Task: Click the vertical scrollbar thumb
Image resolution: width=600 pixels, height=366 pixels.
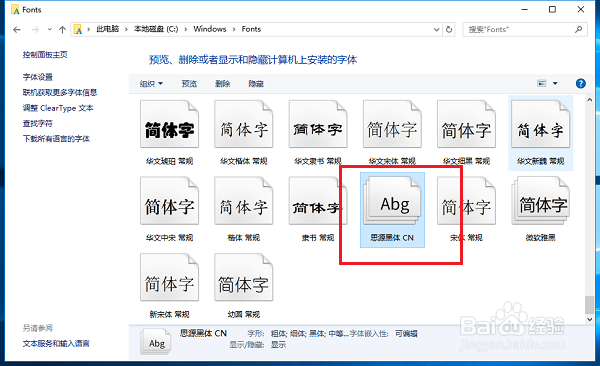Action: point(590,305)
